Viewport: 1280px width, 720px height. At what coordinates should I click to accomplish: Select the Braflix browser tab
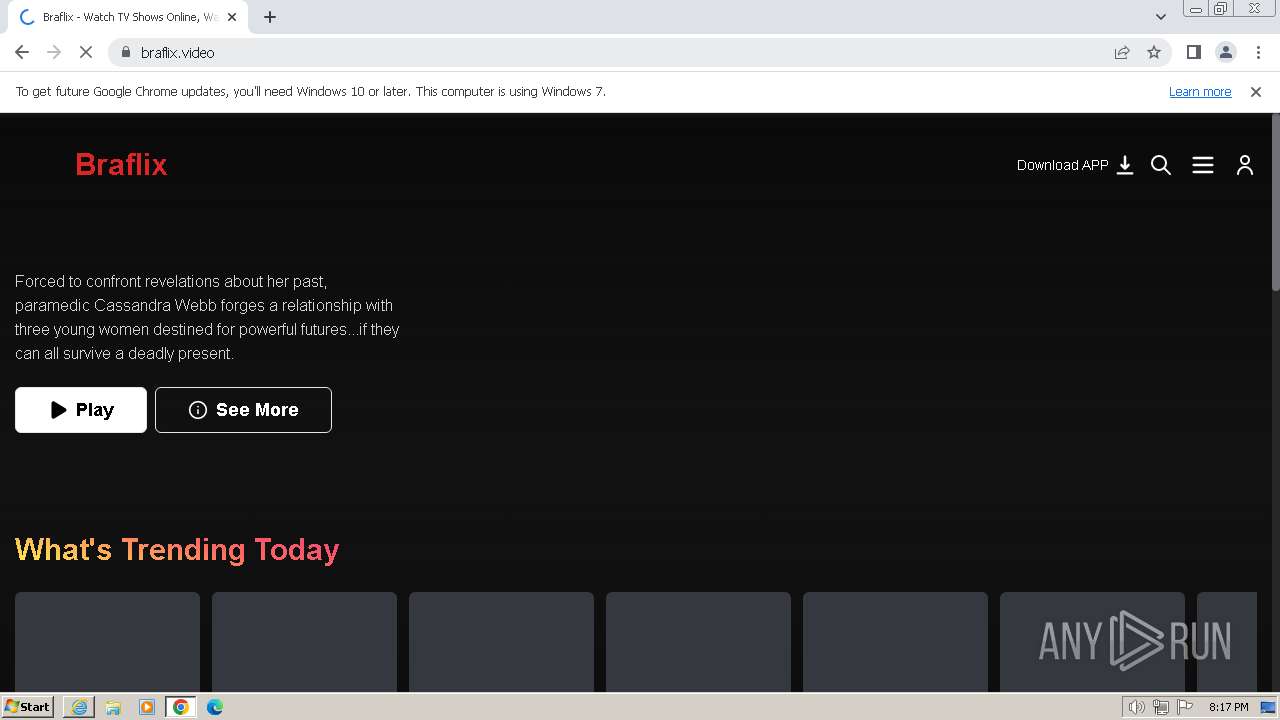click(128, 17)
